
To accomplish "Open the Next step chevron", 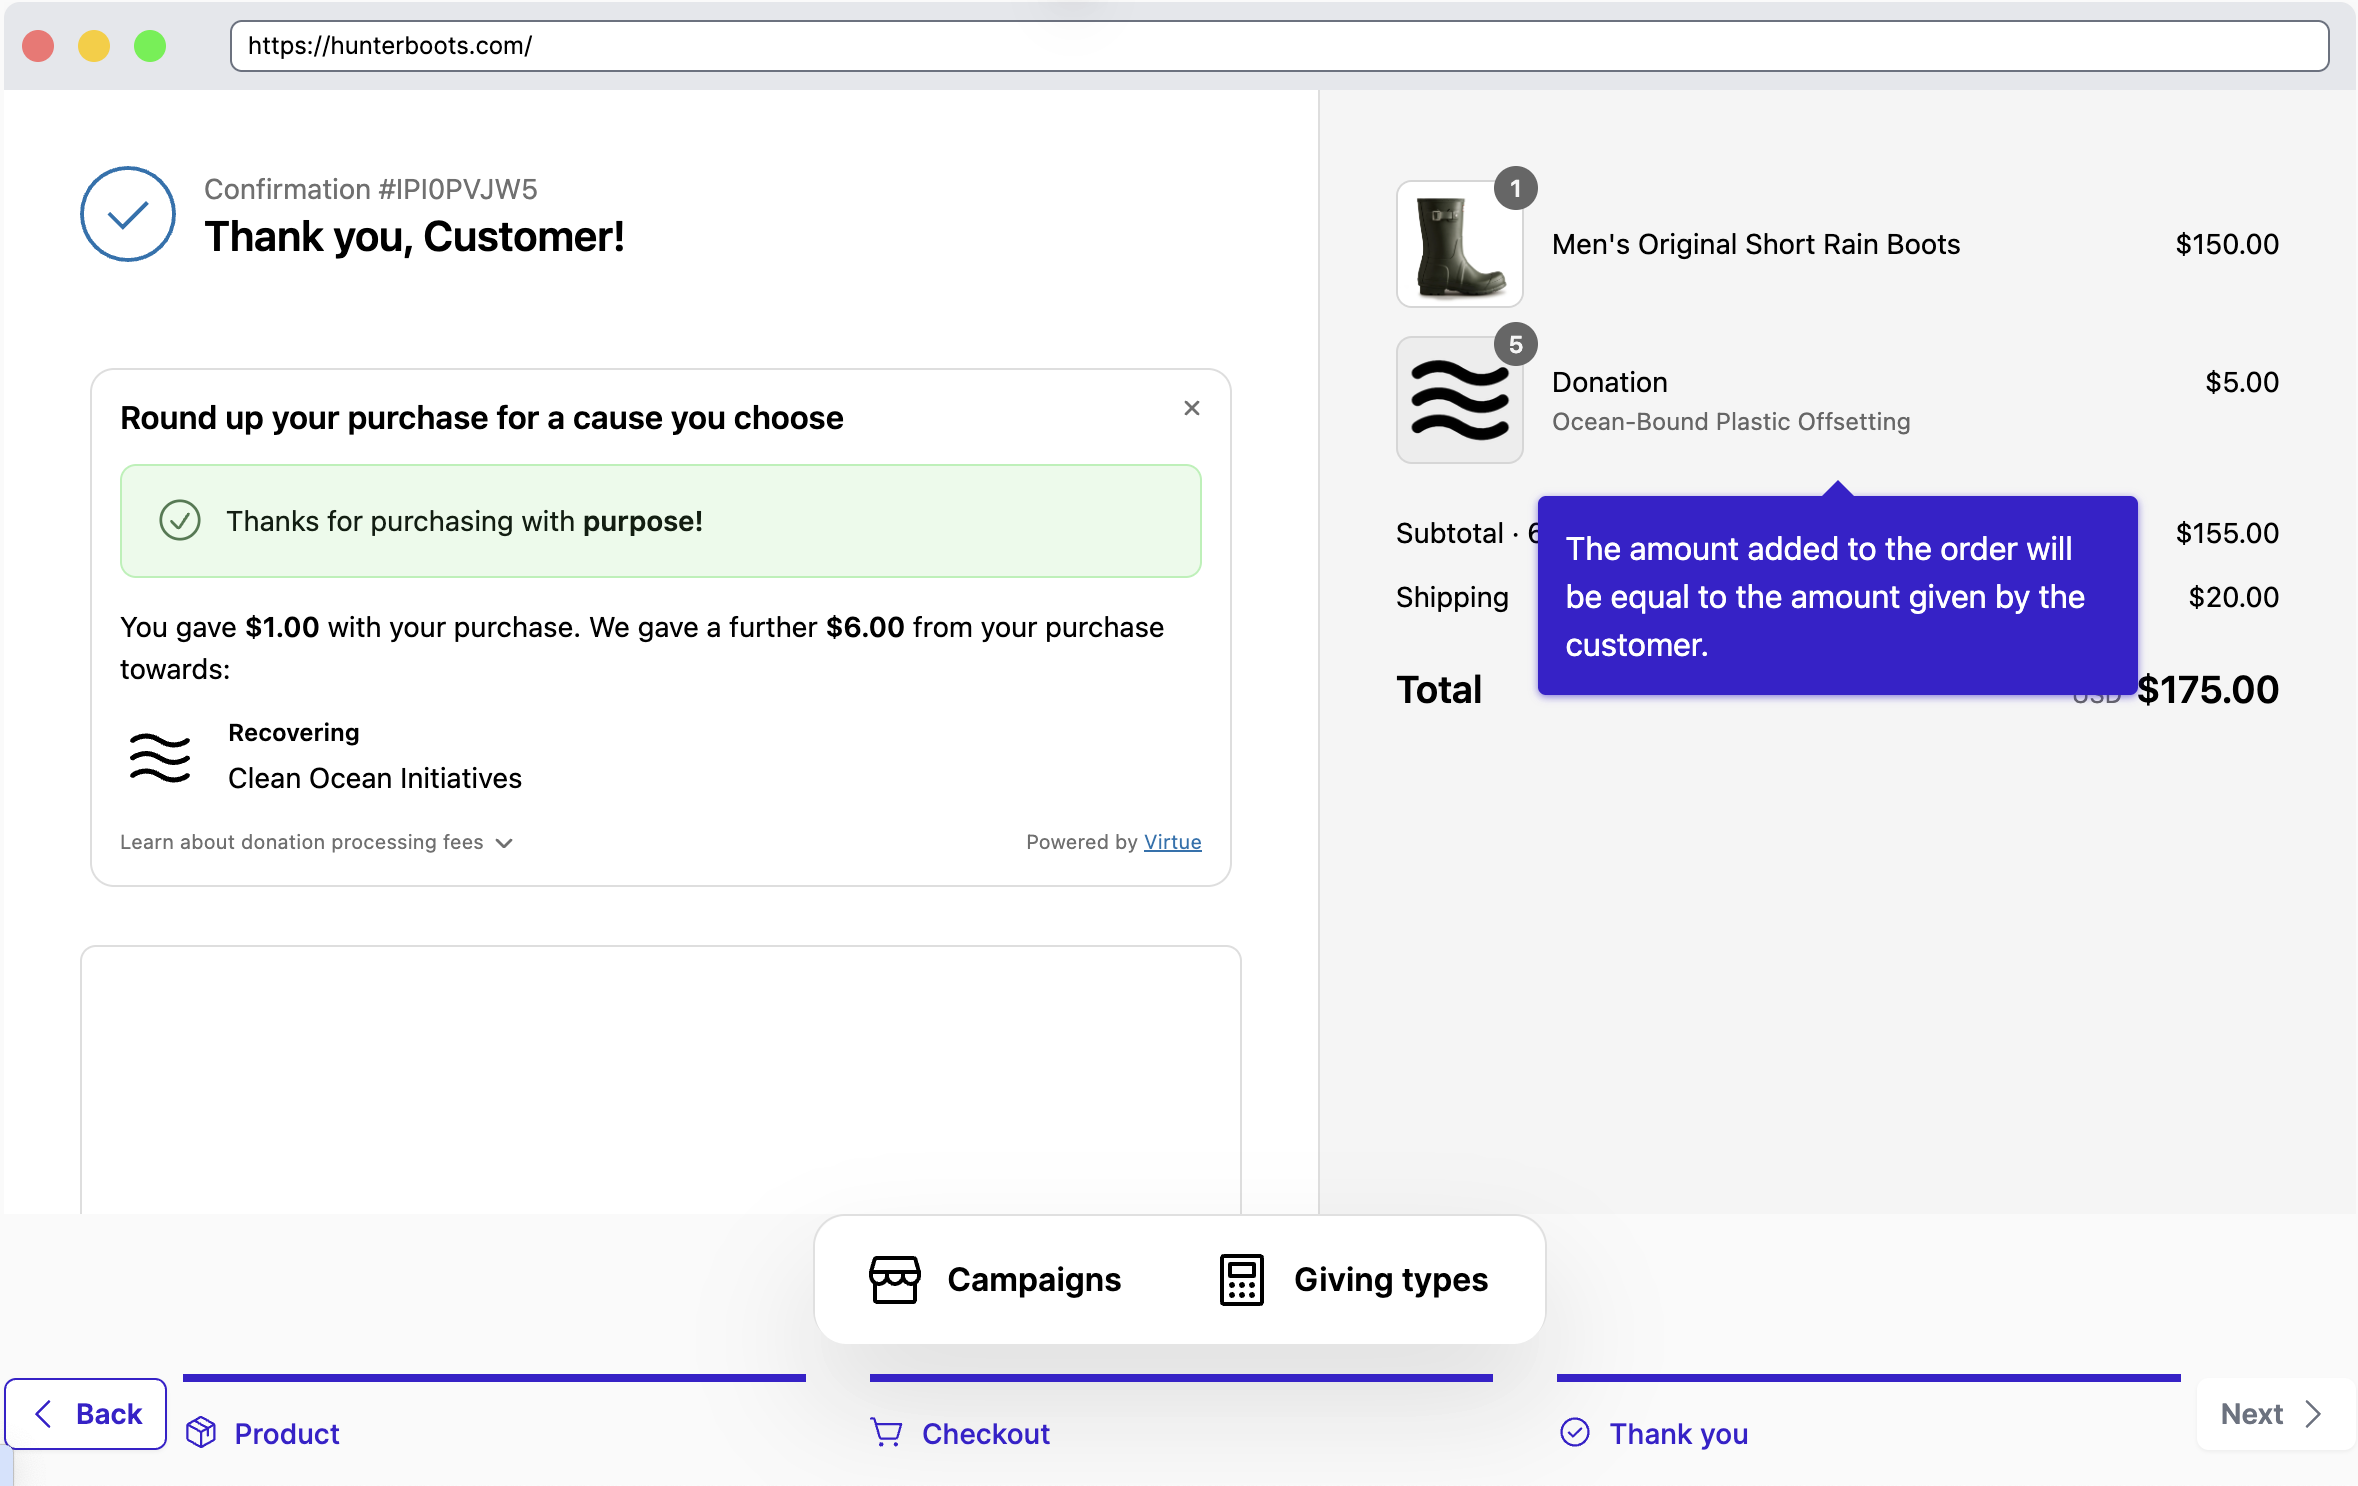I will [x=2315, y=1414].
